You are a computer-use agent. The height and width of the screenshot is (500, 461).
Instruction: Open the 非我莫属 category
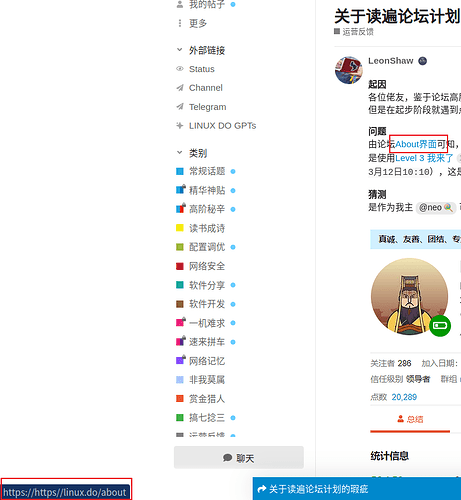pos(207,380)
